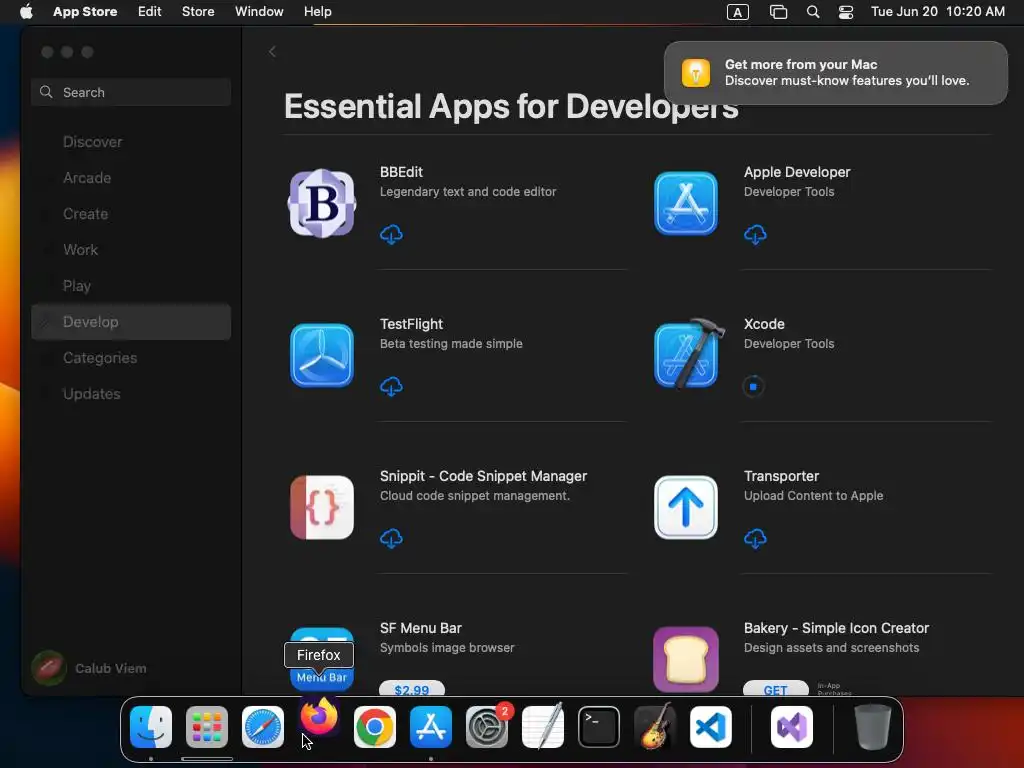The image size is (1024, 768).
Task: Open Categories in the sidebar
Action: [131, 358]
